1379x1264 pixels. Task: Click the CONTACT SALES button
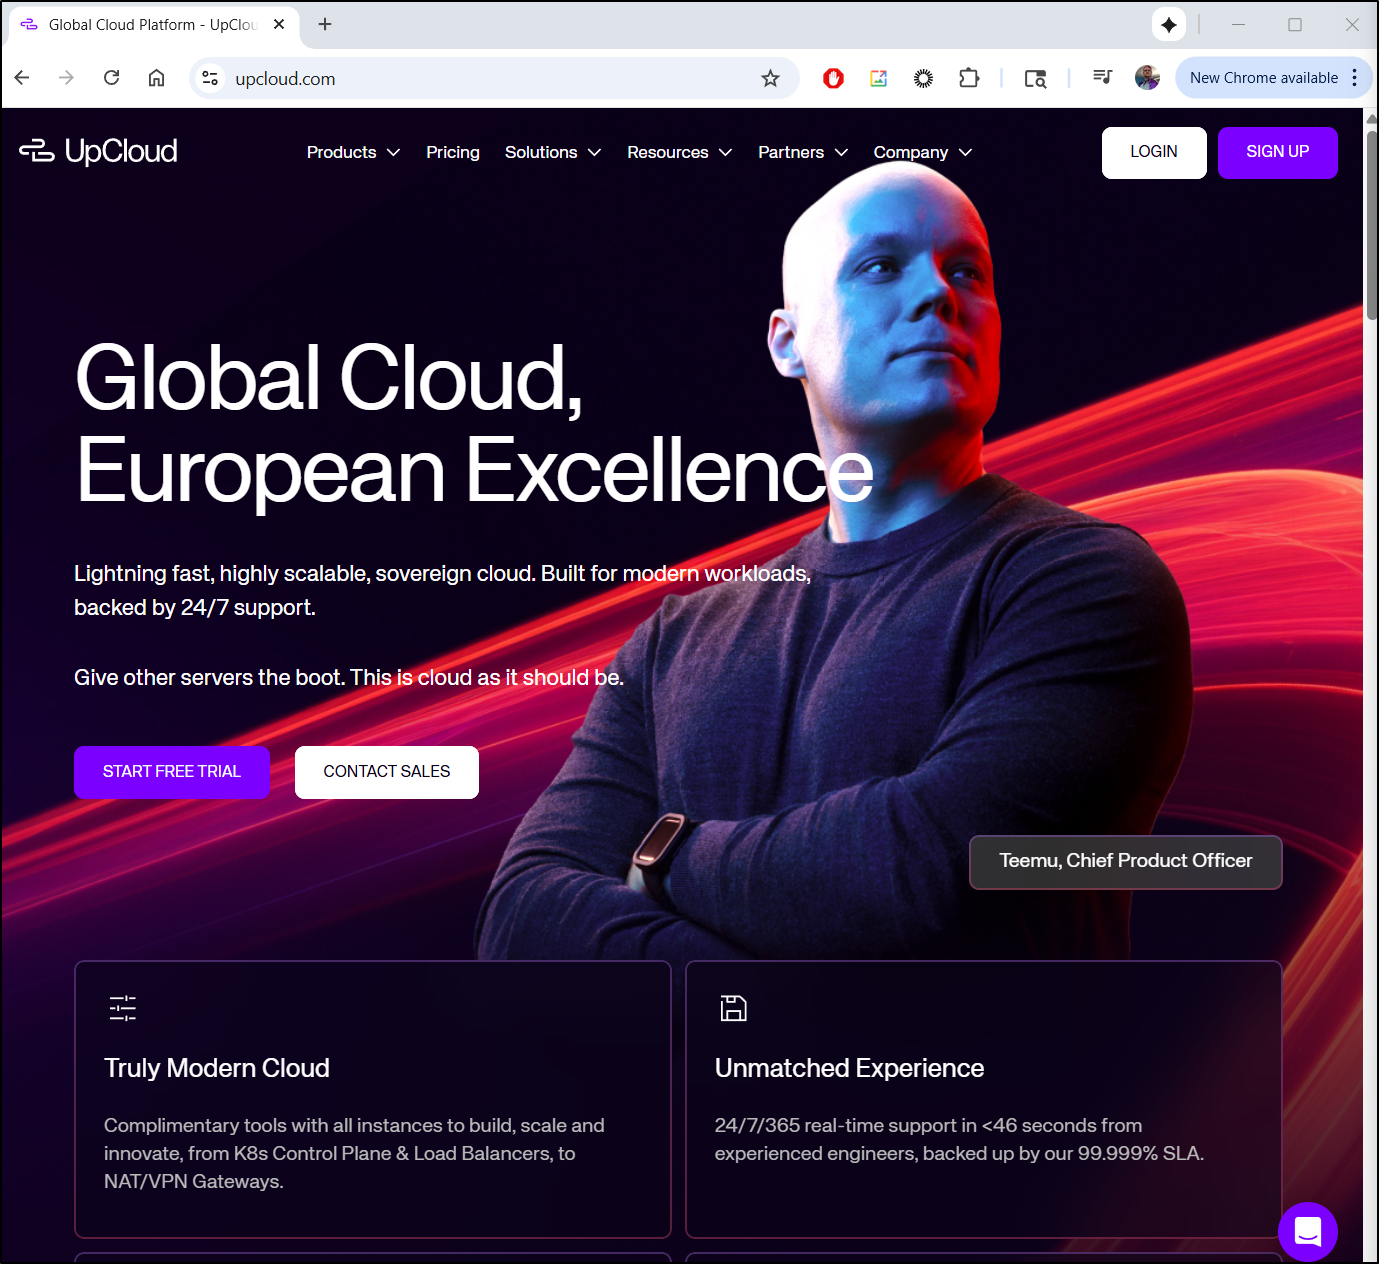(x=387, y=772)
